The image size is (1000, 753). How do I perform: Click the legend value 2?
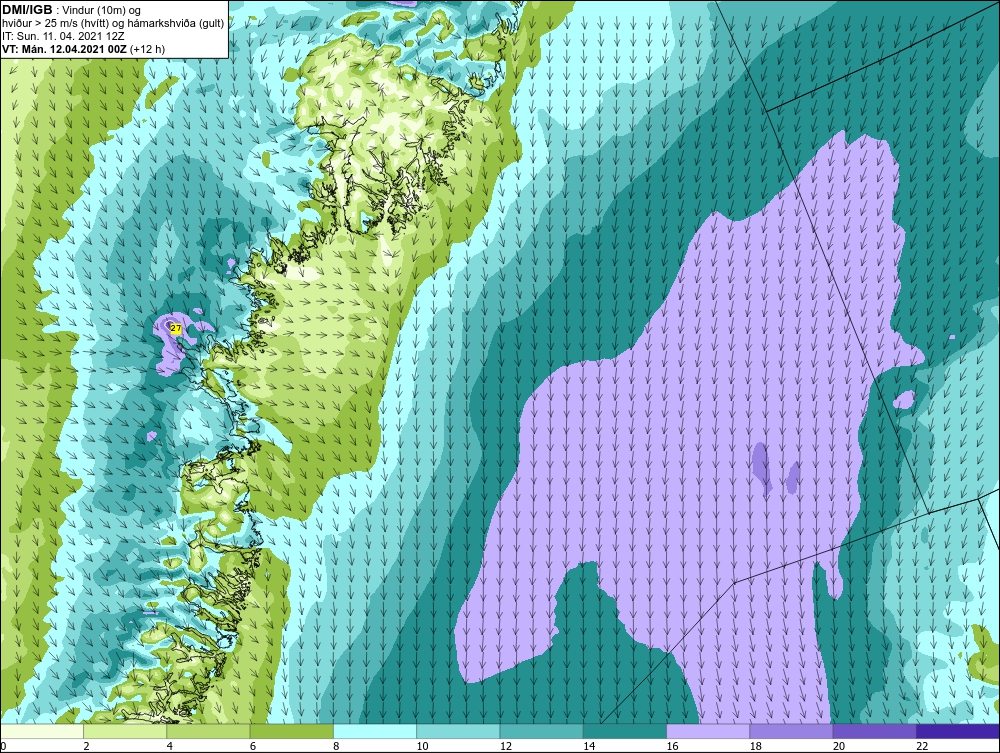pyautogui.click(x=86, y=747)
